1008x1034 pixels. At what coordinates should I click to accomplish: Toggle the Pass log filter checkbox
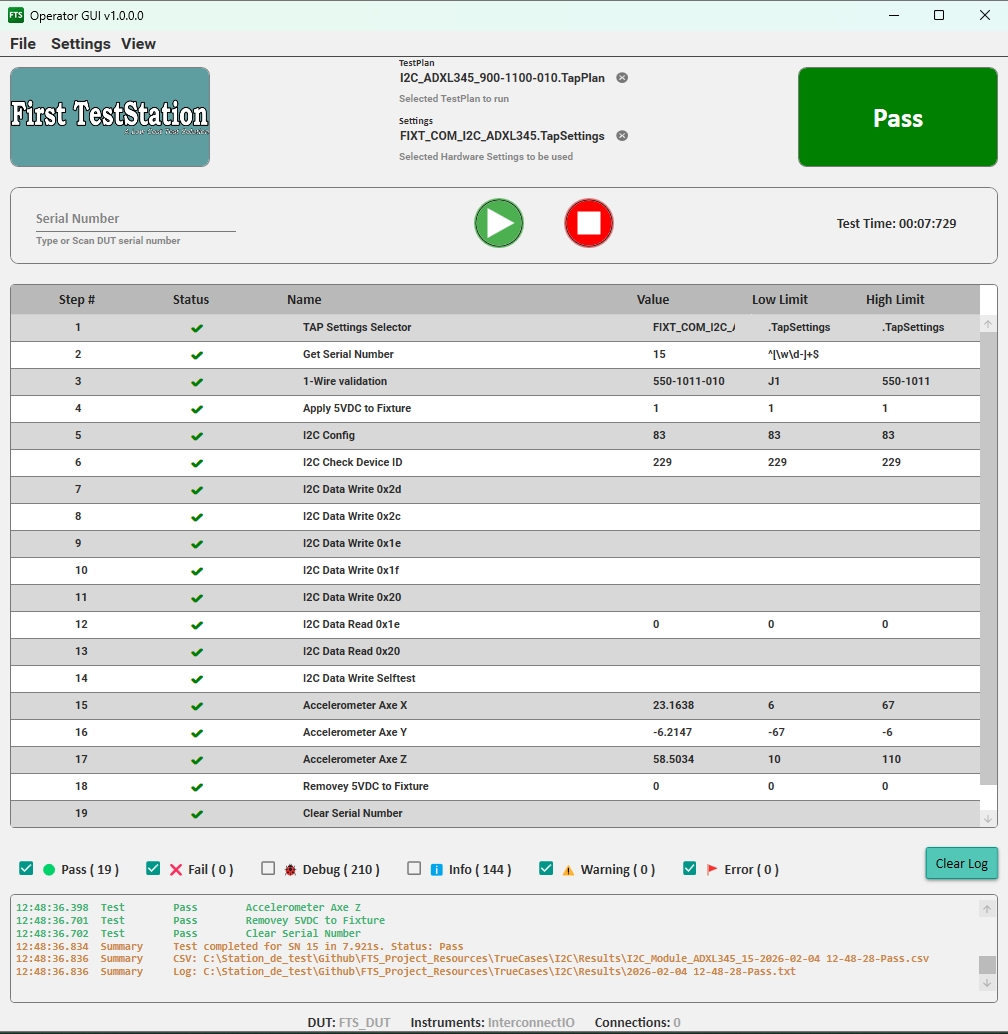[x=26, y=869]
